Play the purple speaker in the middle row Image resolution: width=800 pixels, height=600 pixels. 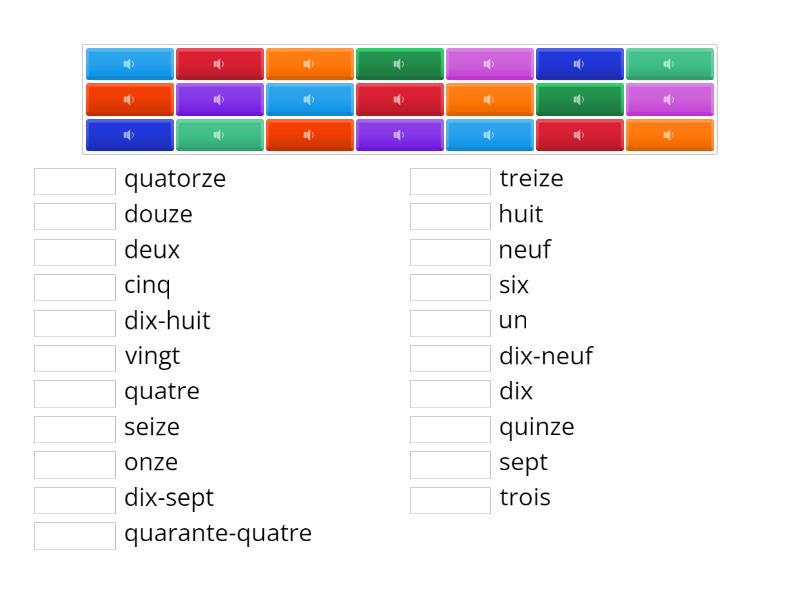[220, 99]
